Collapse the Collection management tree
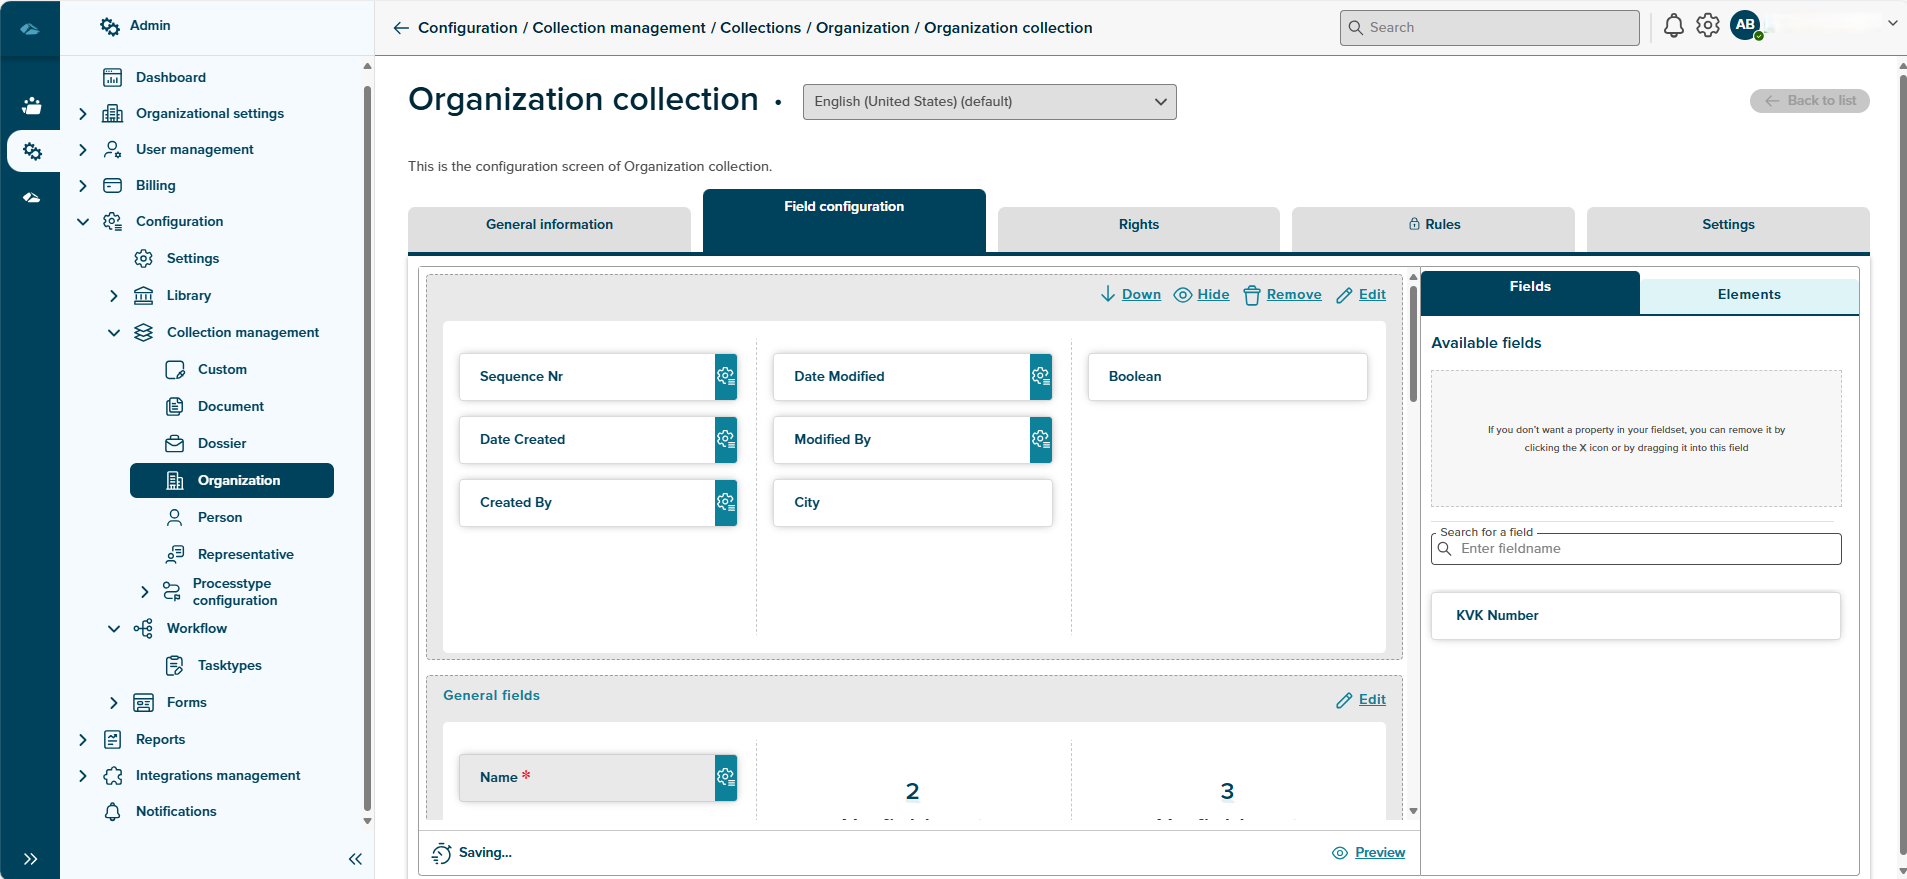The image size is (1907, 879). pyautogui.click(x=114, y=333)
